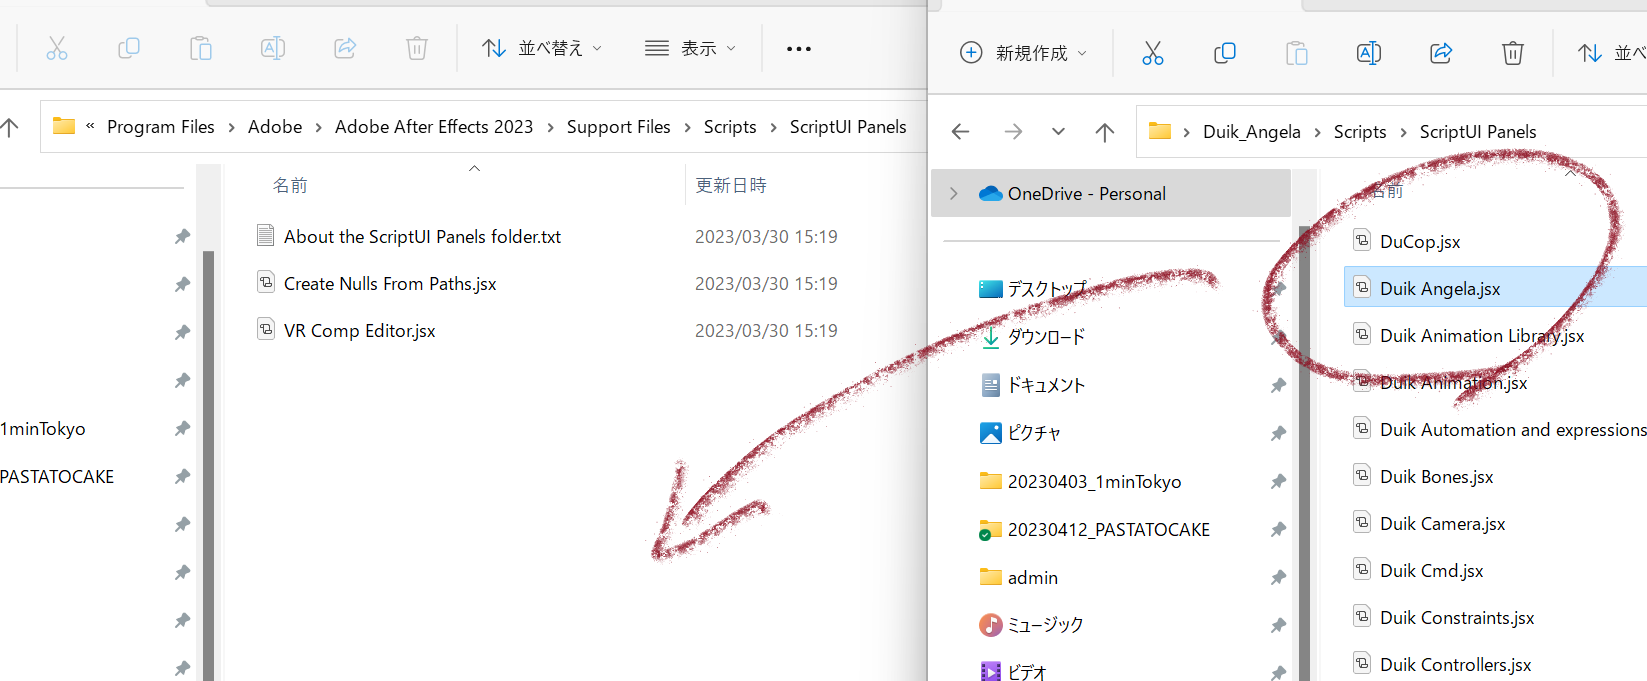
Task: Open the three-dots more options menu
Action: pos(798,49)
